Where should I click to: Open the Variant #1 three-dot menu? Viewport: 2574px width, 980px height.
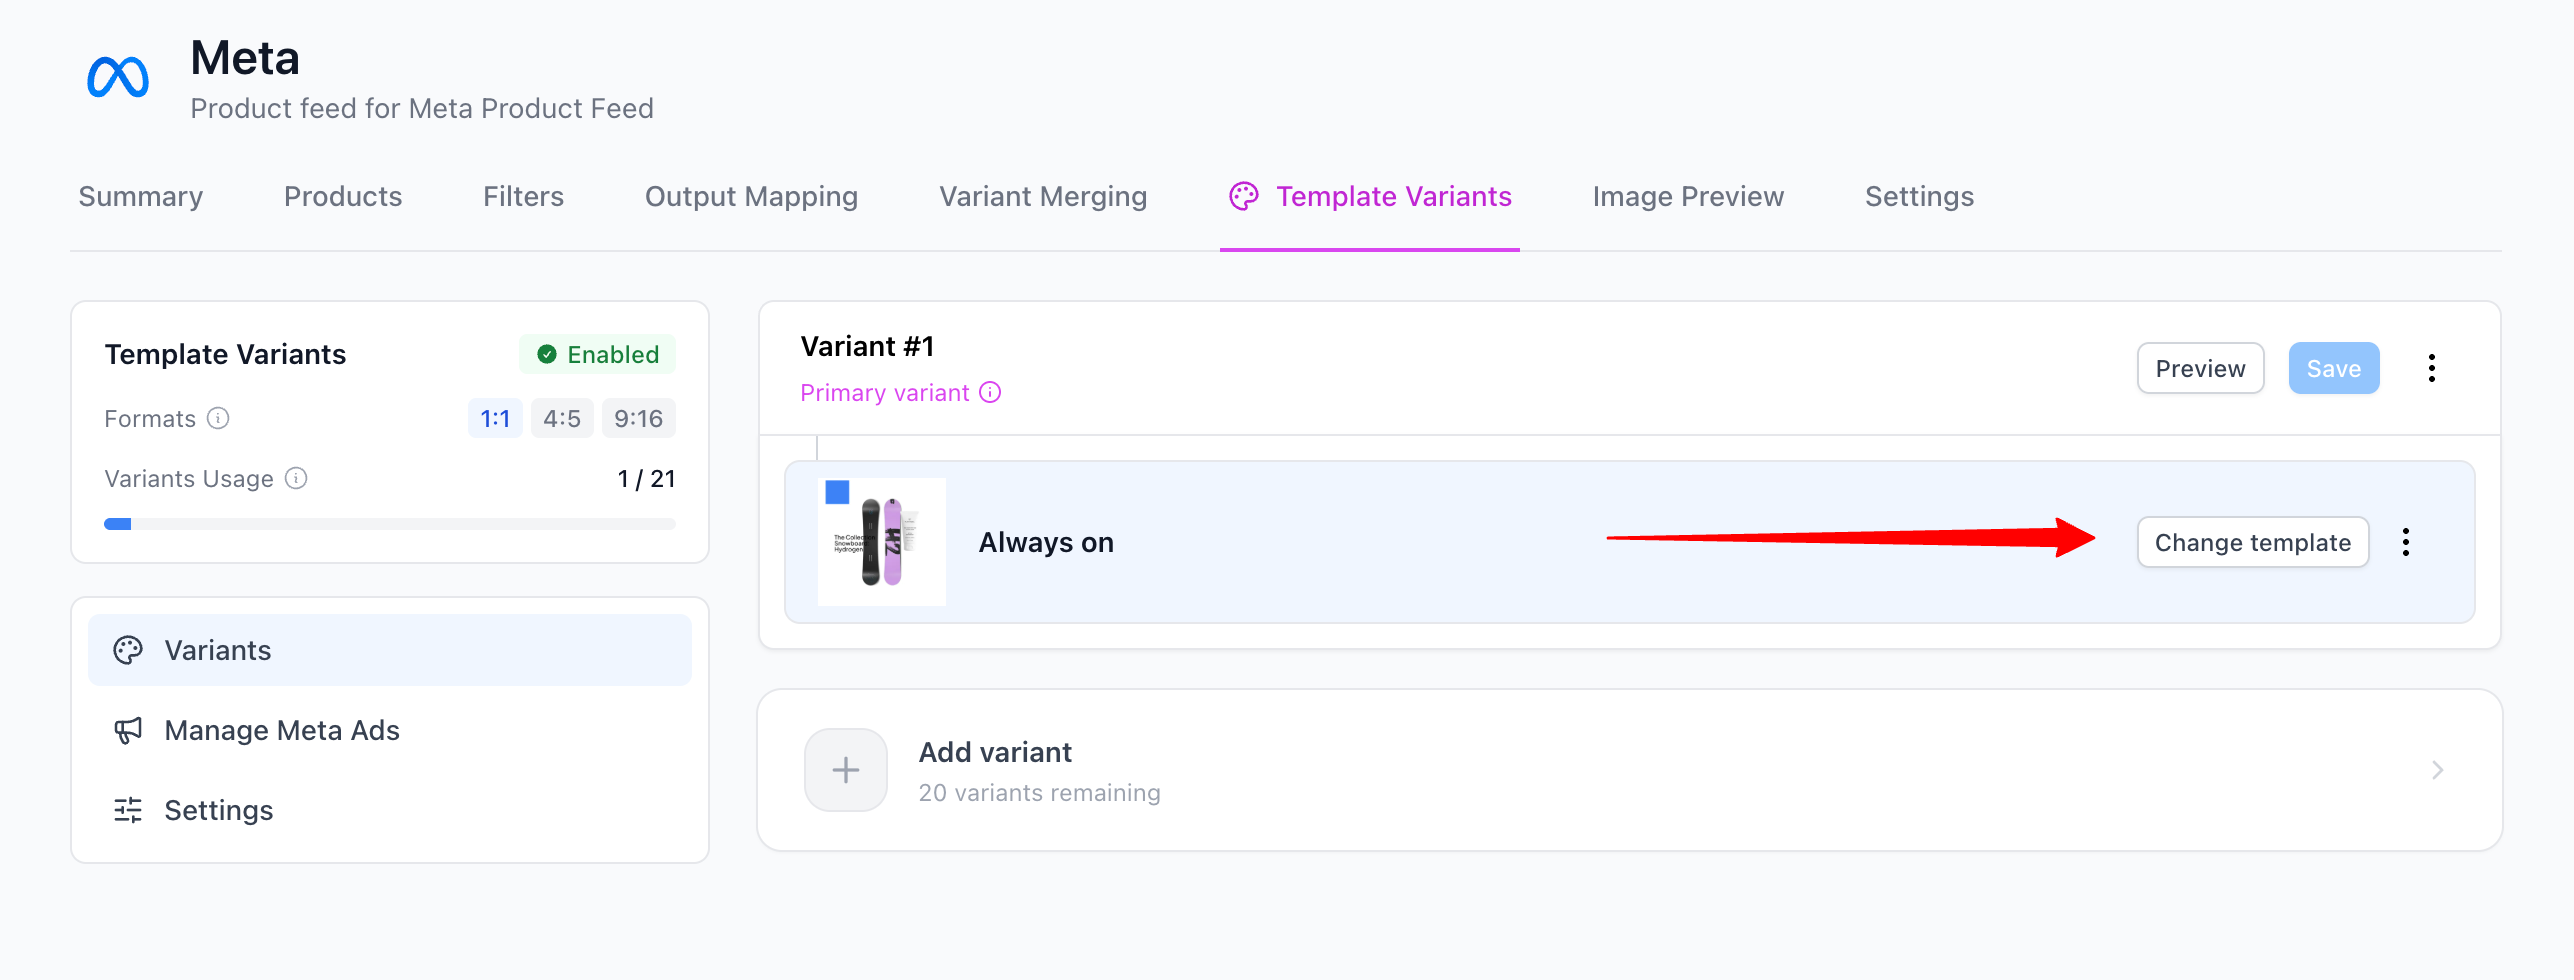[x=2432, y=368]
